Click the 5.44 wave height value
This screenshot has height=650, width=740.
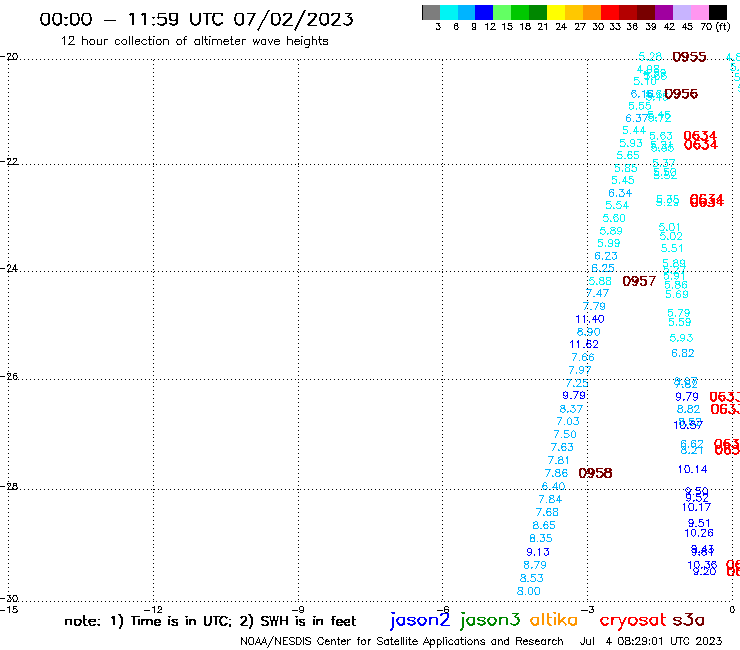pos(634,130)
